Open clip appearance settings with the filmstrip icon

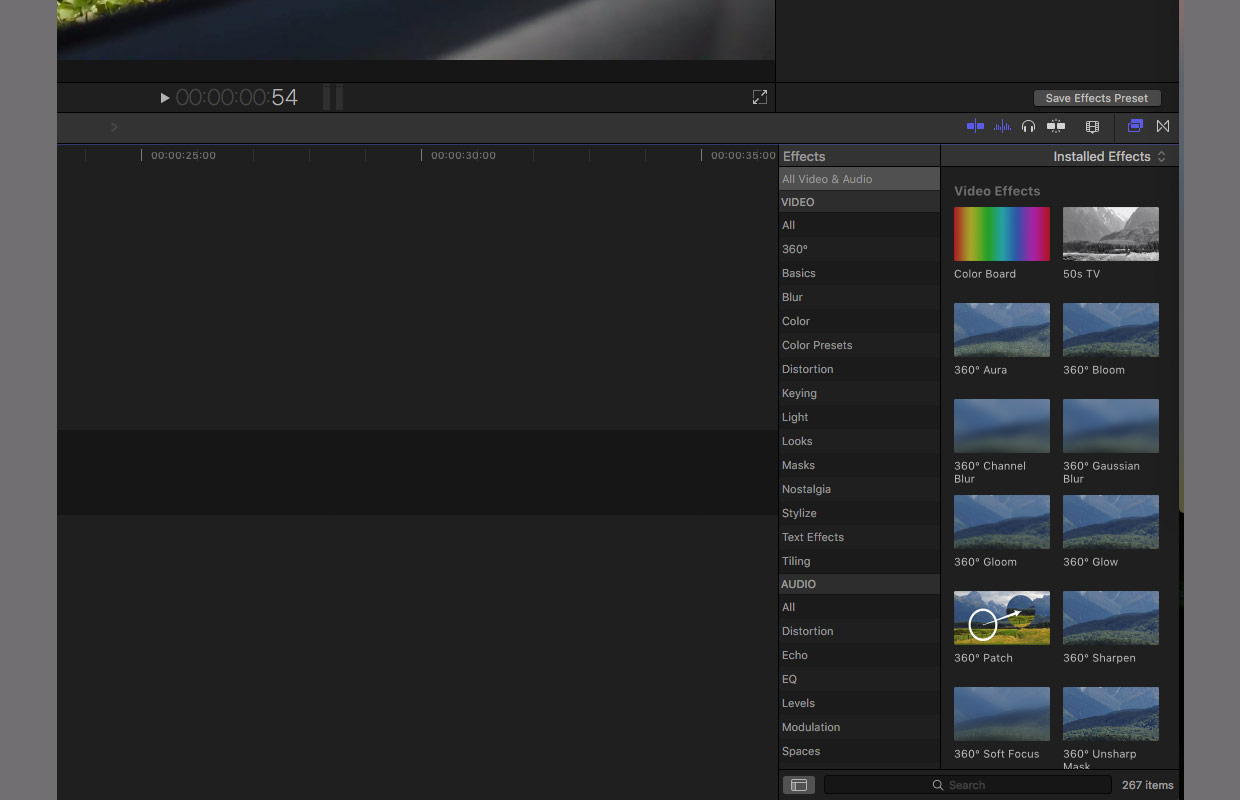[1092, 126]
